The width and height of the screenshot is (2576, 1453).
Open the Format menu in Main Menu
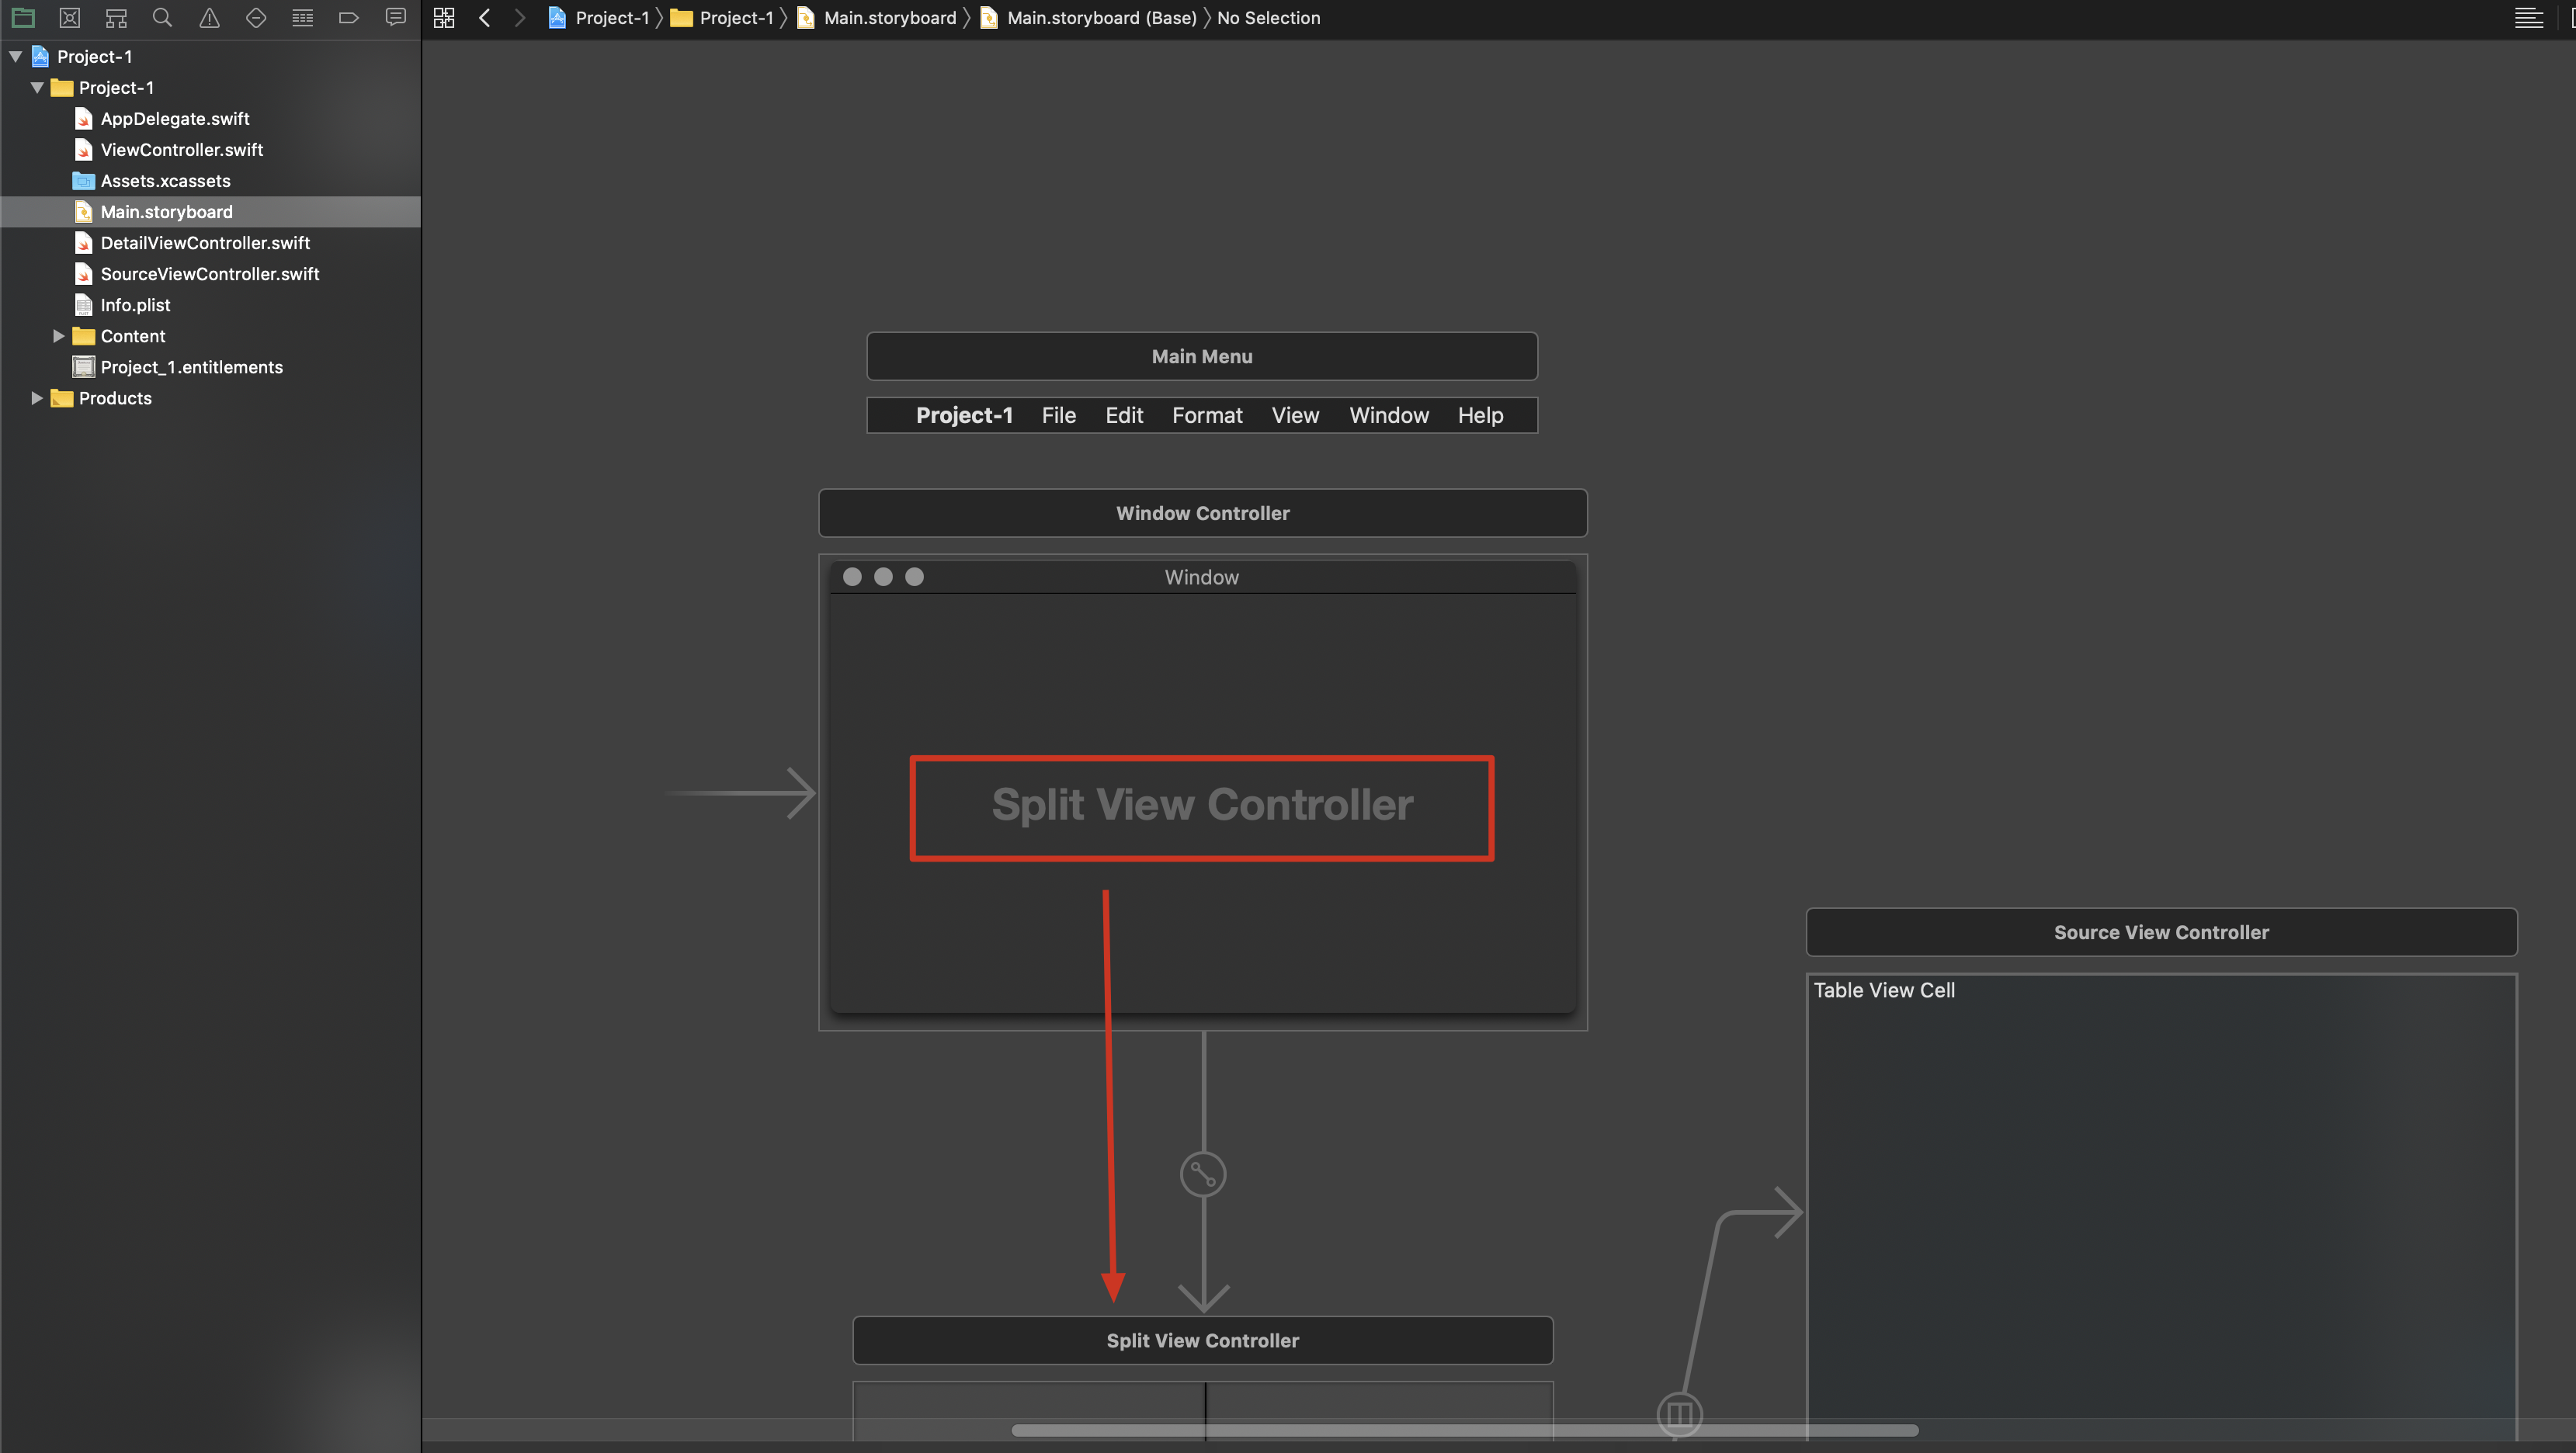tap(1207, 415)
